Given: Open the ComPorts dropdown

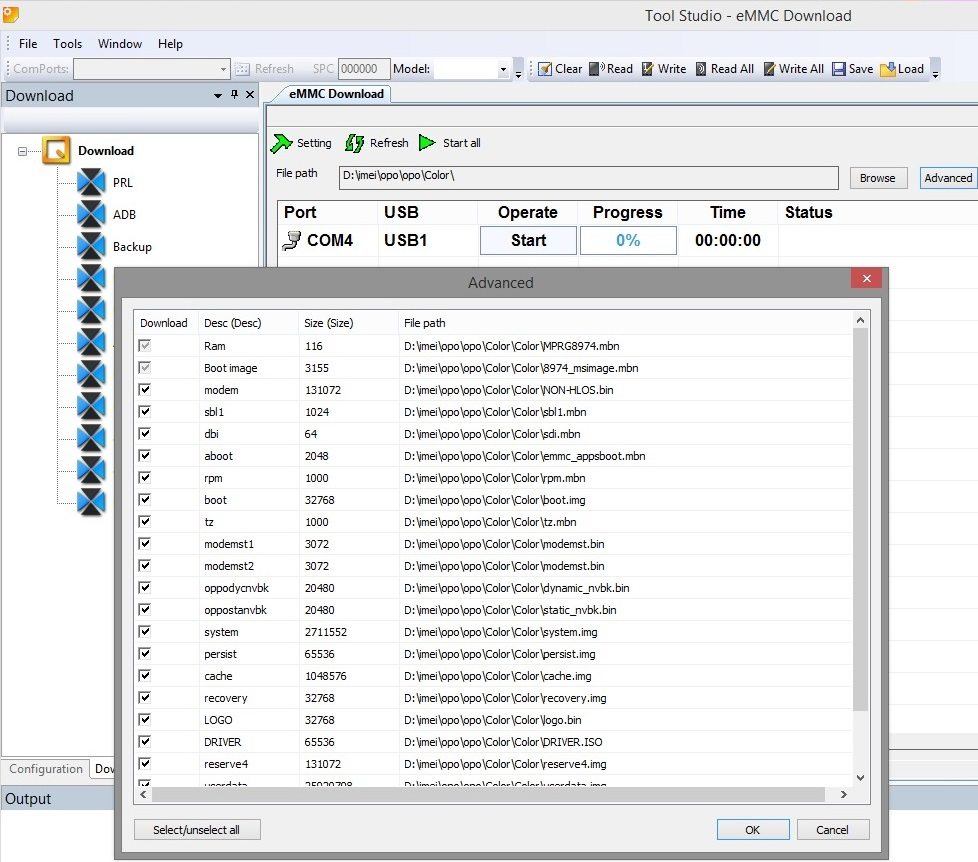Looking at the screenshot, I should (224, 69).
